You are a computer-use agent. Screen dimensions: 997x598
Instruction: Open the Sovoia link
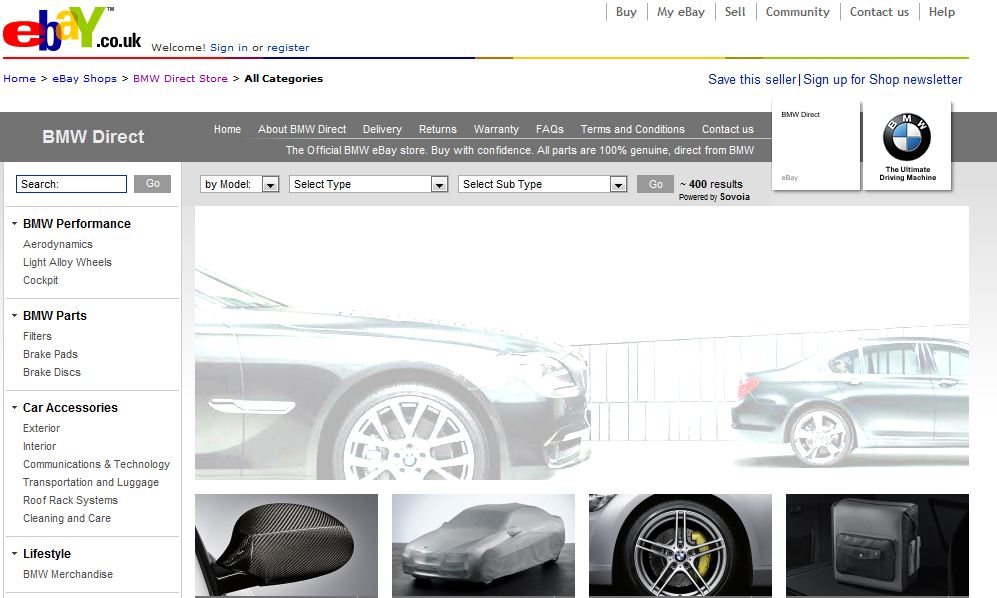tap(734, 197)
